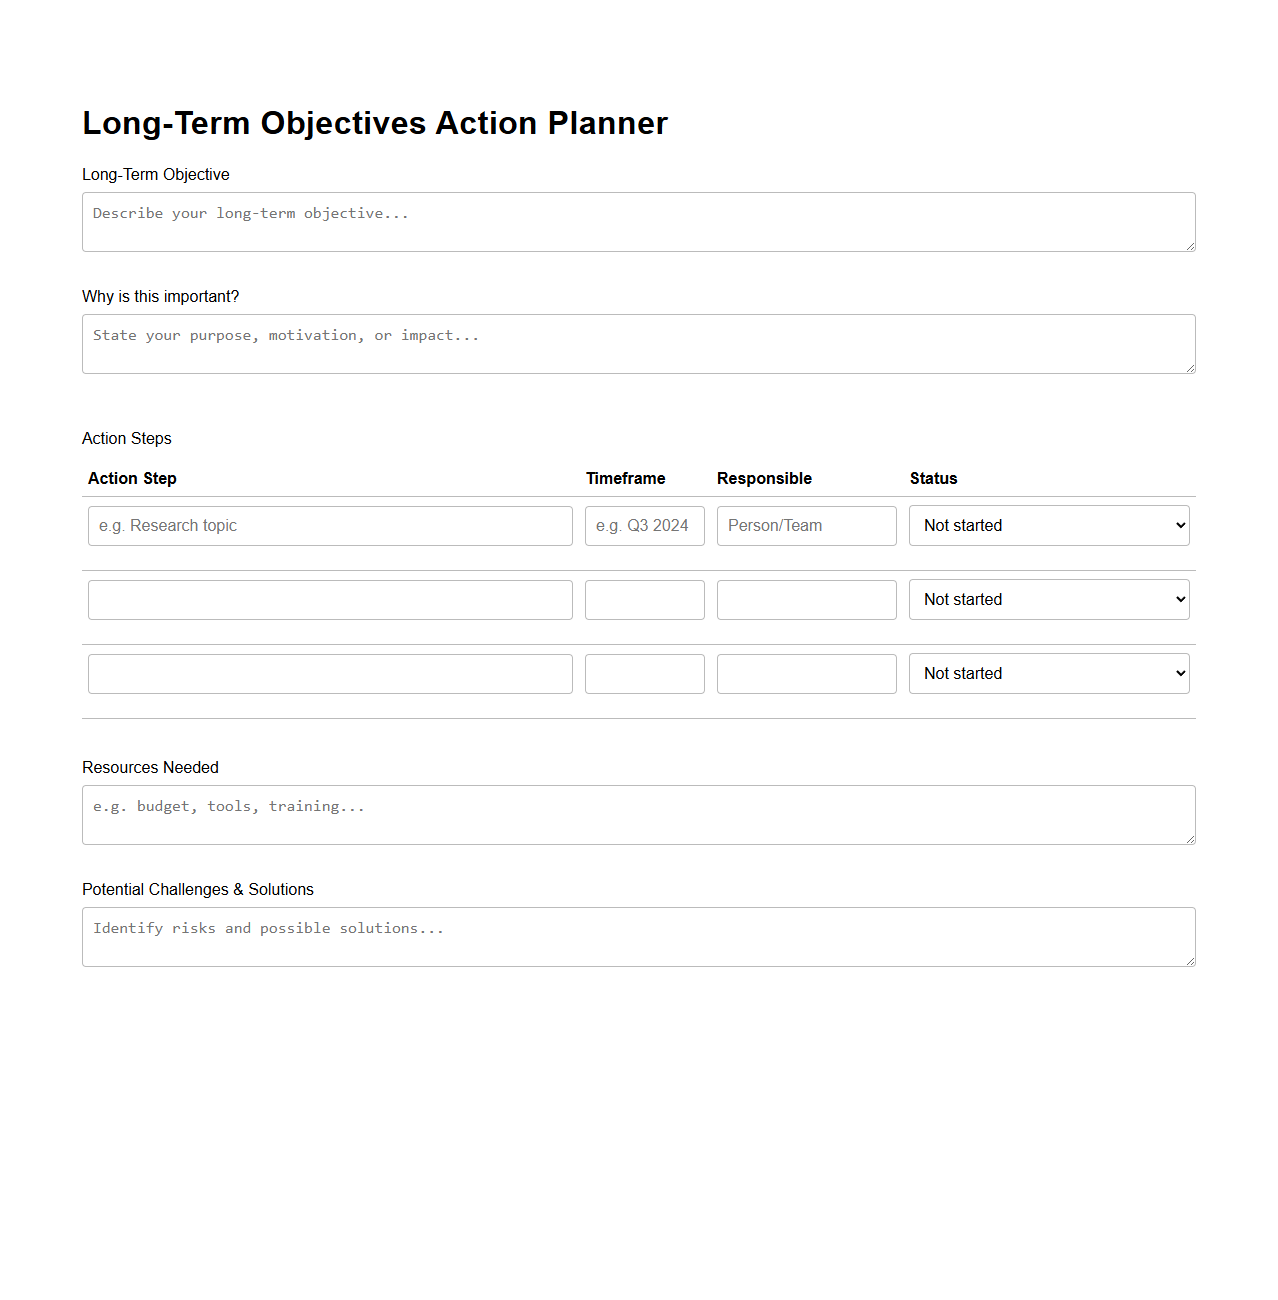Click the 'e.g. Research topic' action step field
The image size is (1278, 1300).
point(330,525)
